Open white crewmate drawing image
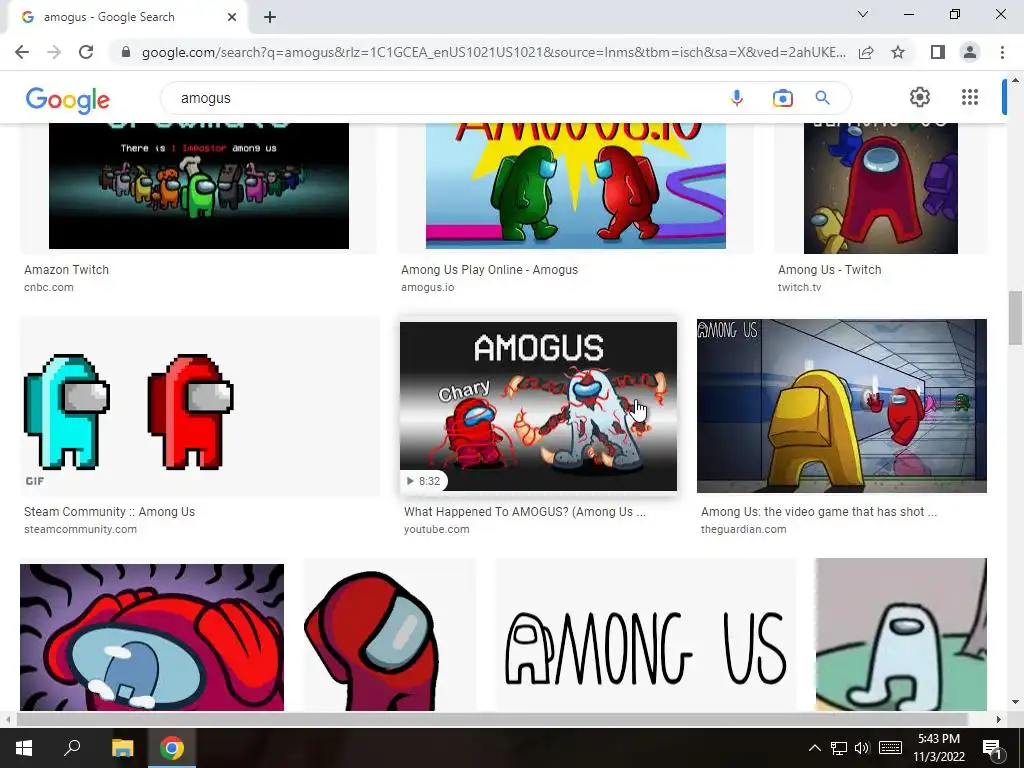The height and width of the screenshot is (768, 1024). click(x=901, y=635)
